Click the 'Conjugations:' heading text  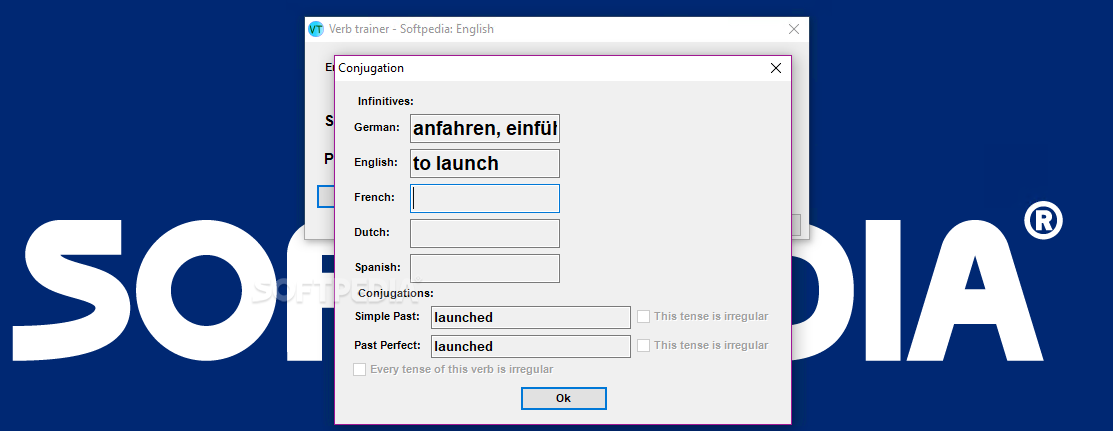(395, 293)
